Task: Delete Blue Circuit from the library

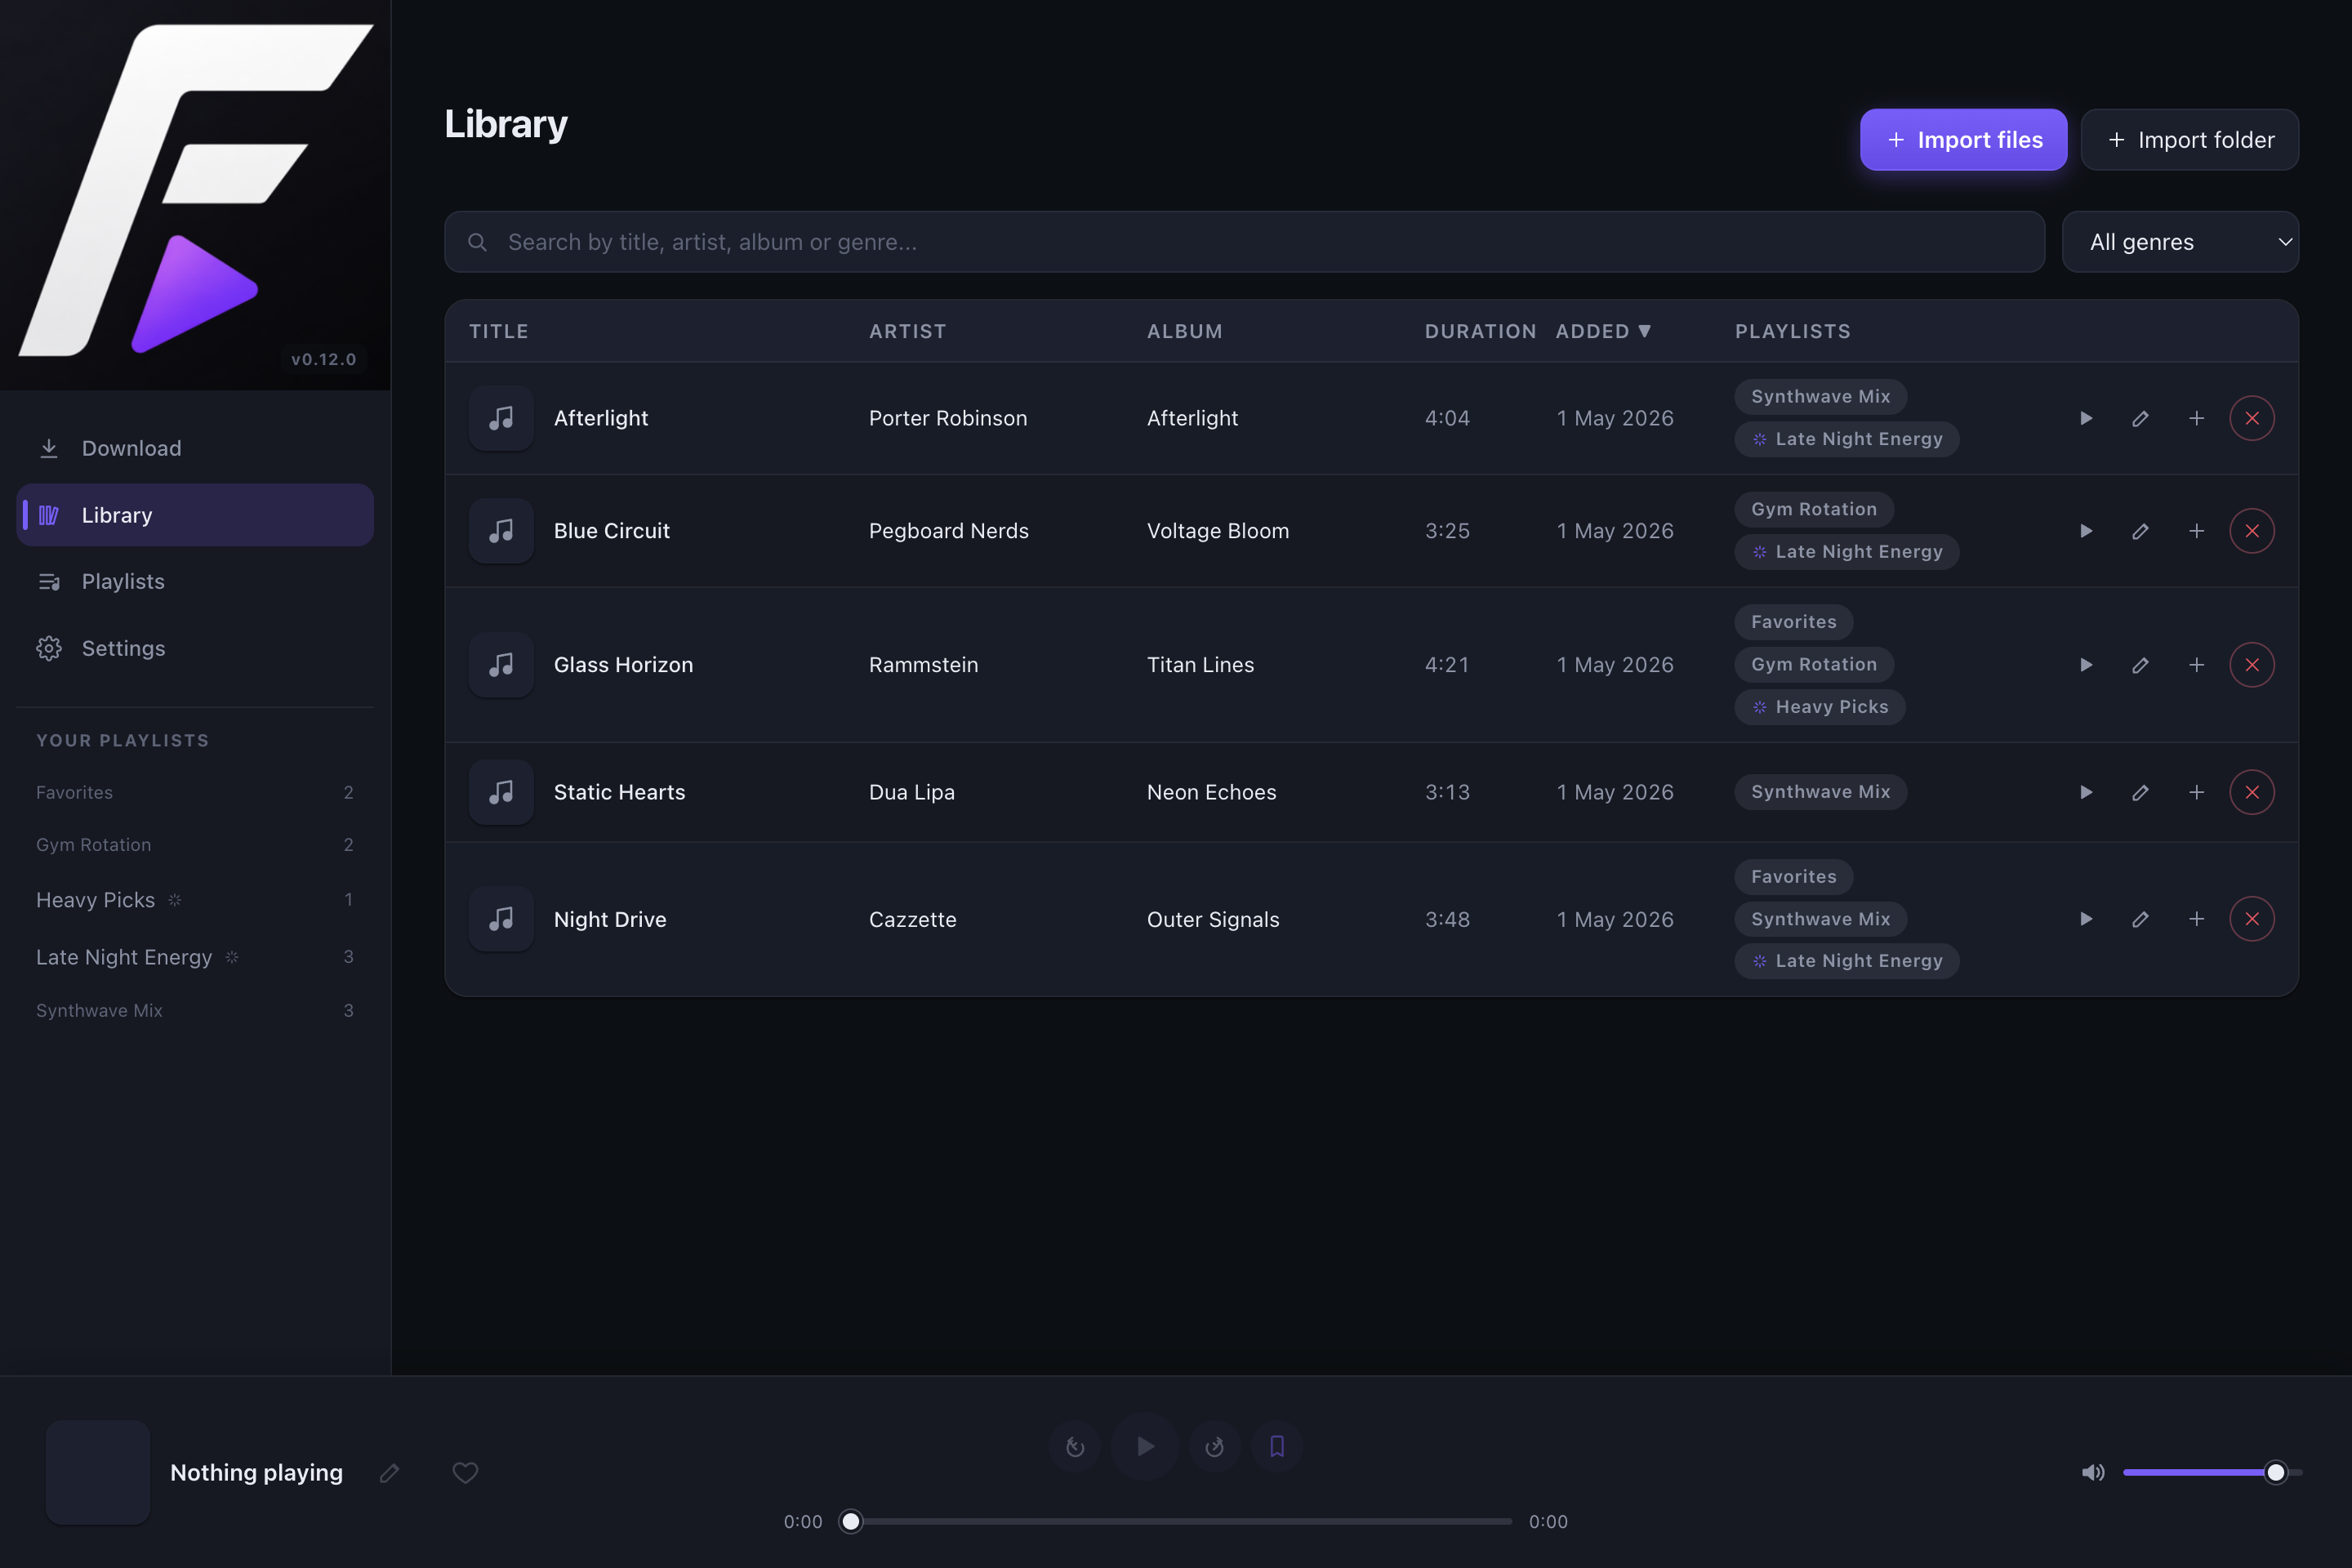Action: click(x=2252, y=531)
